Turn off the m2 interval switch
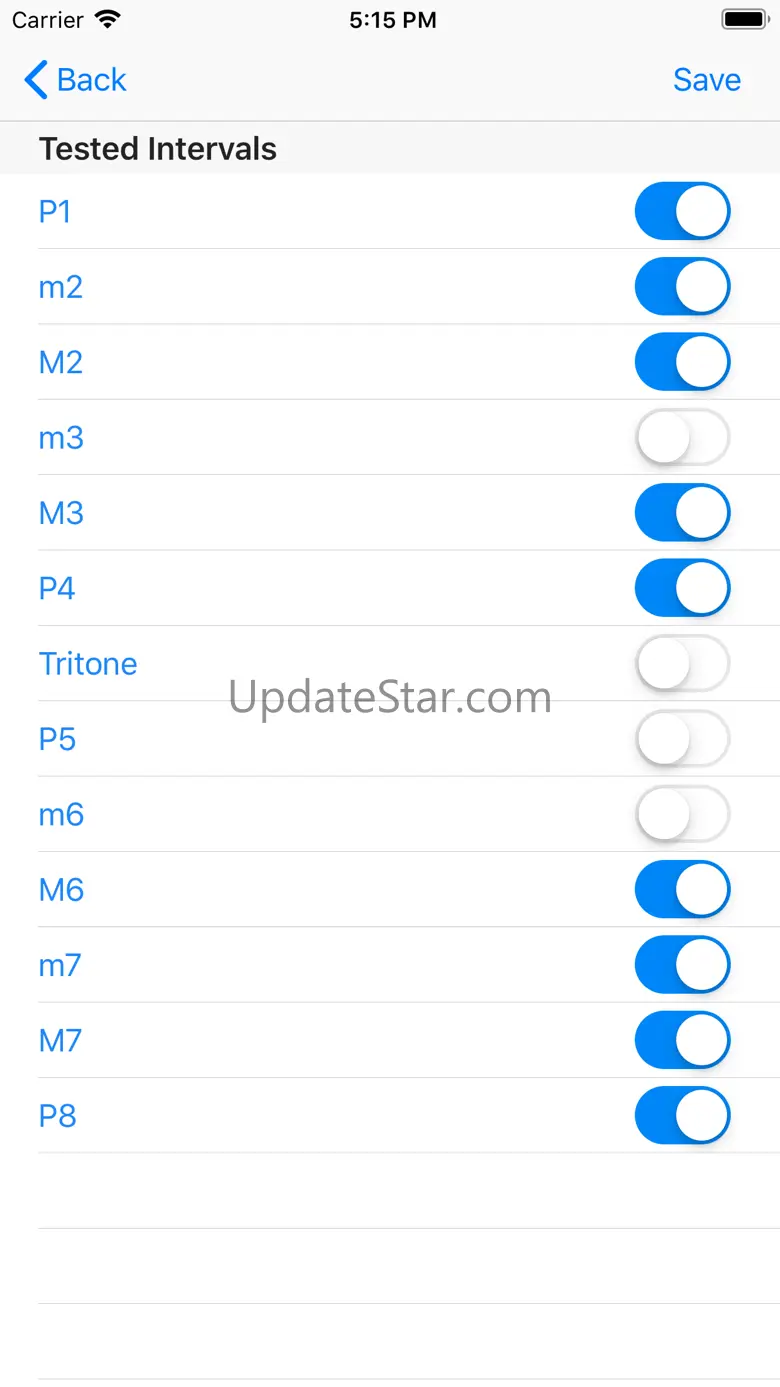 [682, 287]
